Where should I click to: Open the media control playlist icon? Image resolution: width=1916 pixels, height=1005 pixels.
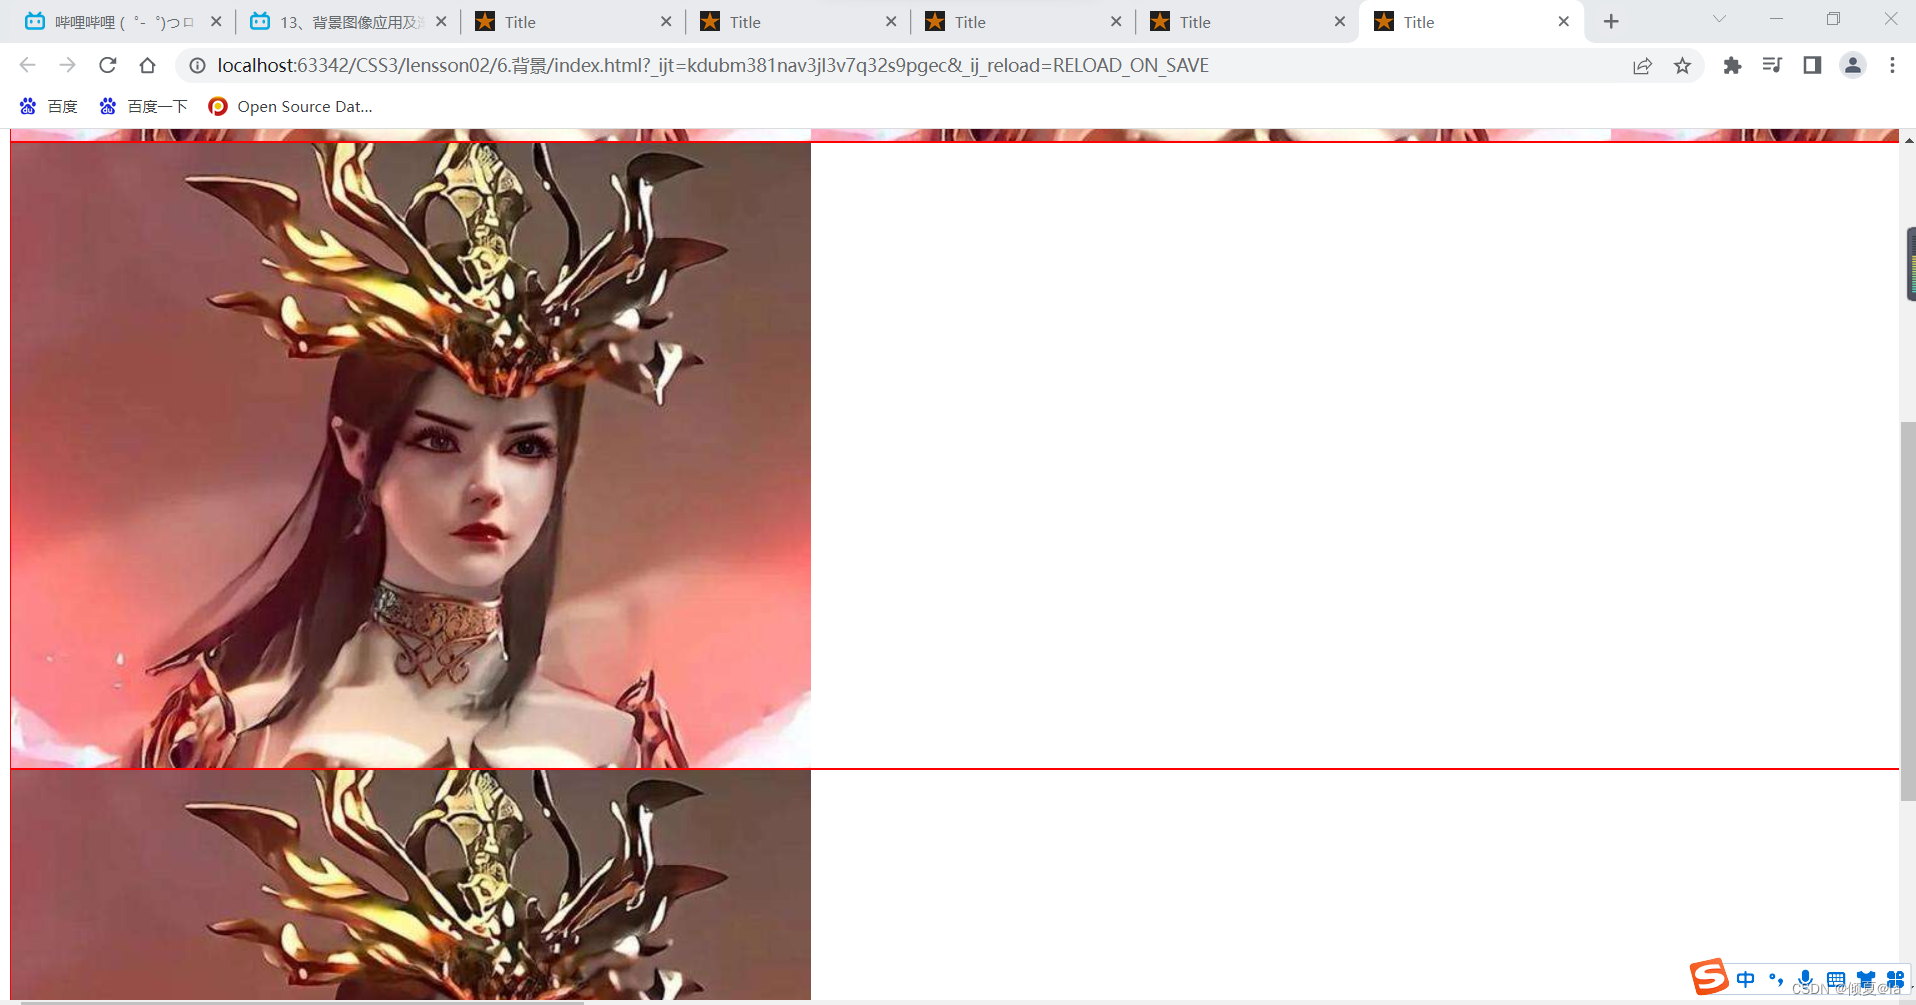(1772, 65)
